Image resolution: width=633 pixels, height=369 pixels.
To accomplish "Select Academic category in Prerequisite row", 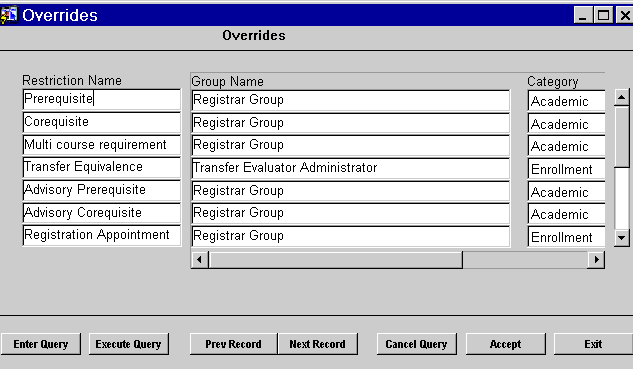I will click(566, 101).
